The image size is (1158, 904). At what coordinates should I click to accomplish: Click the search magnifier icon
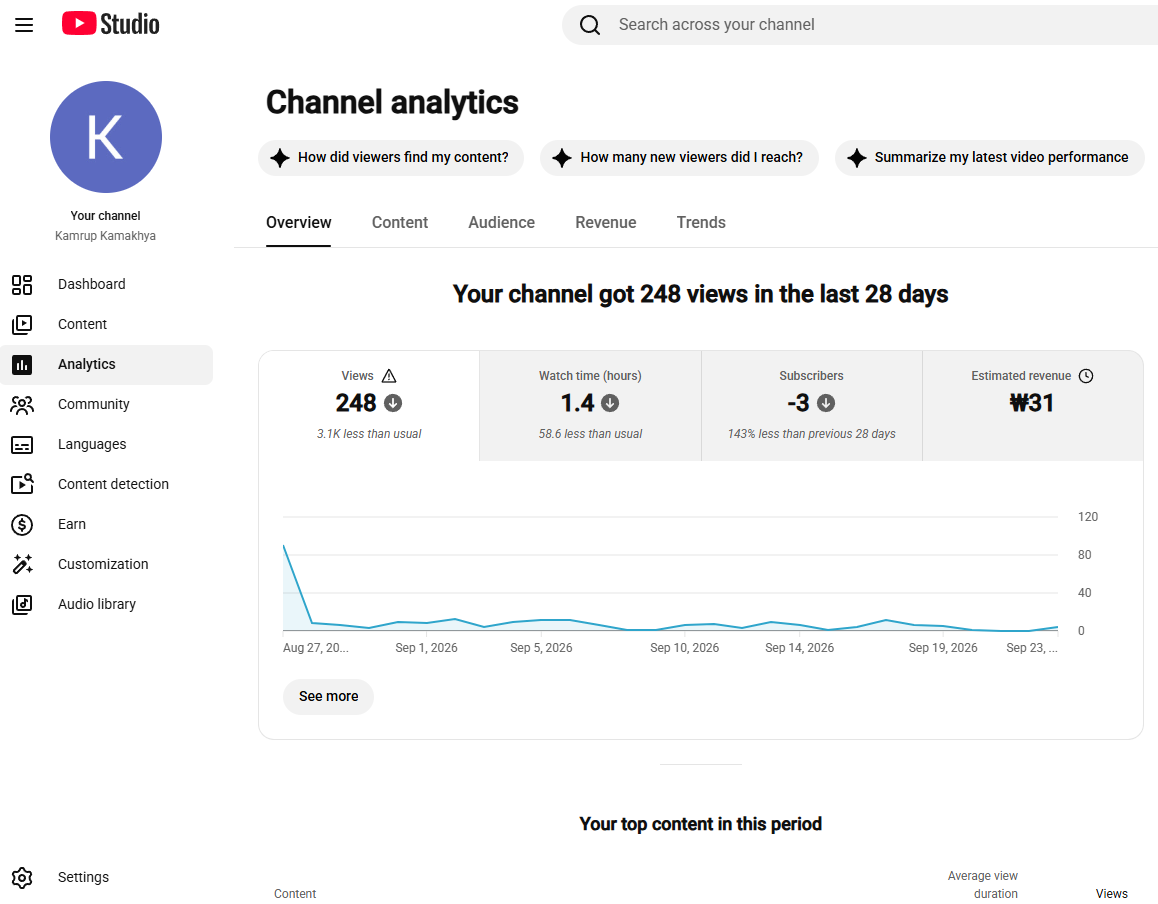pos(589,25)
